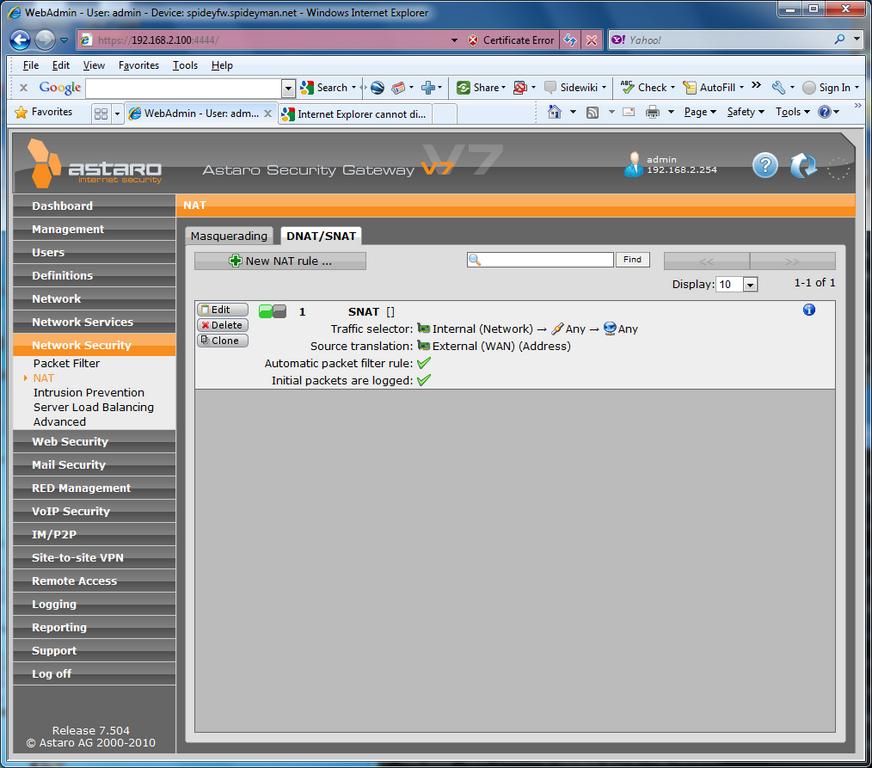Viewport: 872px width, 768px height.
Task: Click the Read Mail envelope icon
Action: [x=628, y=112]
